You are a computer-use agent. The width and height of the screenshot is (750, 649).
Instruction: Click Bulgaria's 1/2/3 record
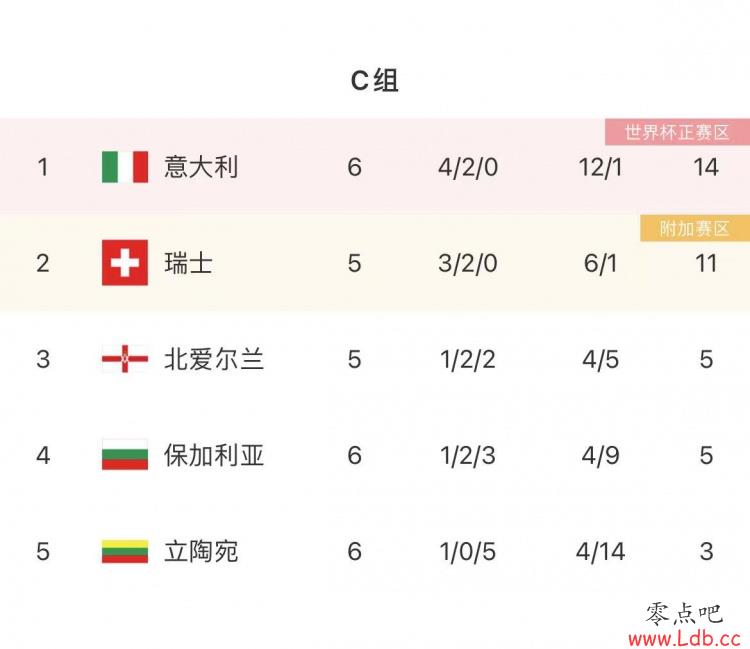(468, 455)
